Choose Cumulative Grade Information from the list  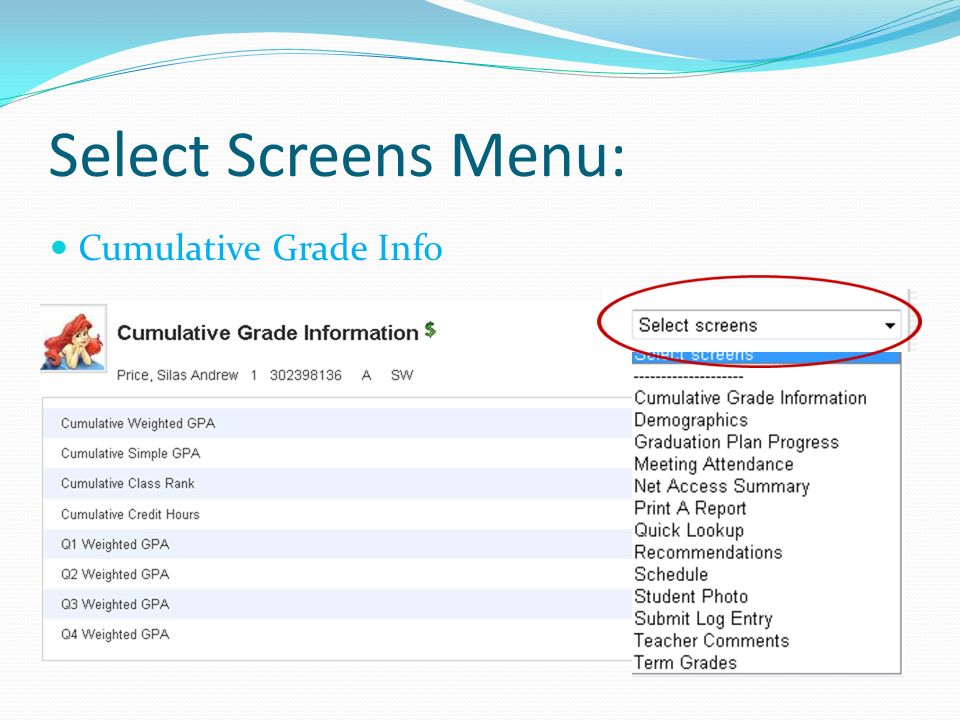pyautogui.click(x=750, y=398)
